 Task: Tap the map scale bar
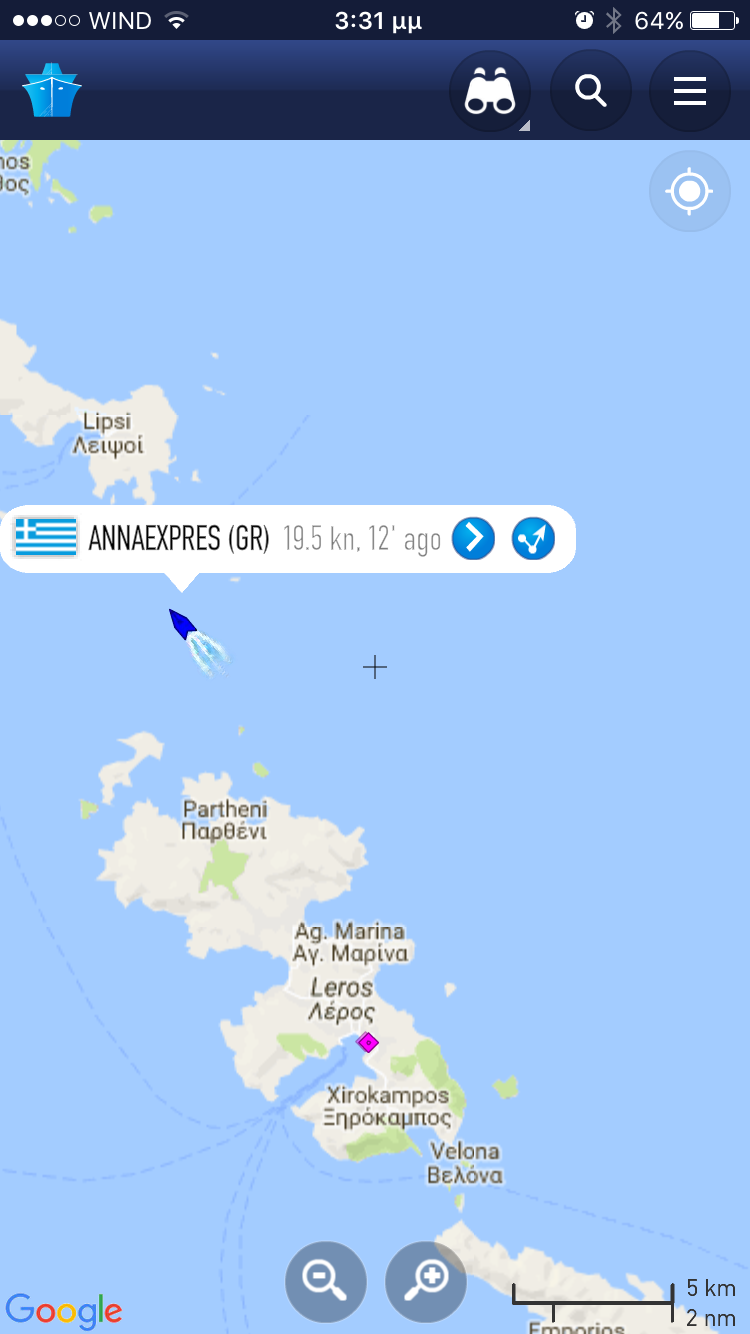593,1303
